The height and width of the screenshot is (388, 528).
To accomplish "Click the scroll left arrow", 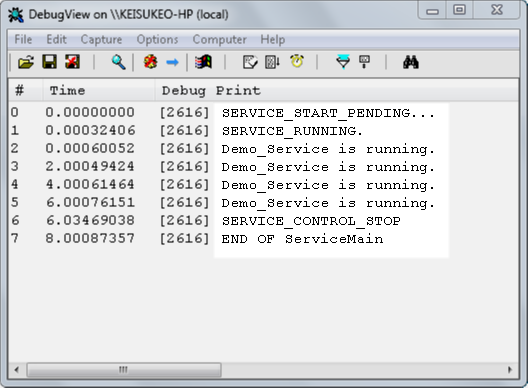I will point(16,369).
